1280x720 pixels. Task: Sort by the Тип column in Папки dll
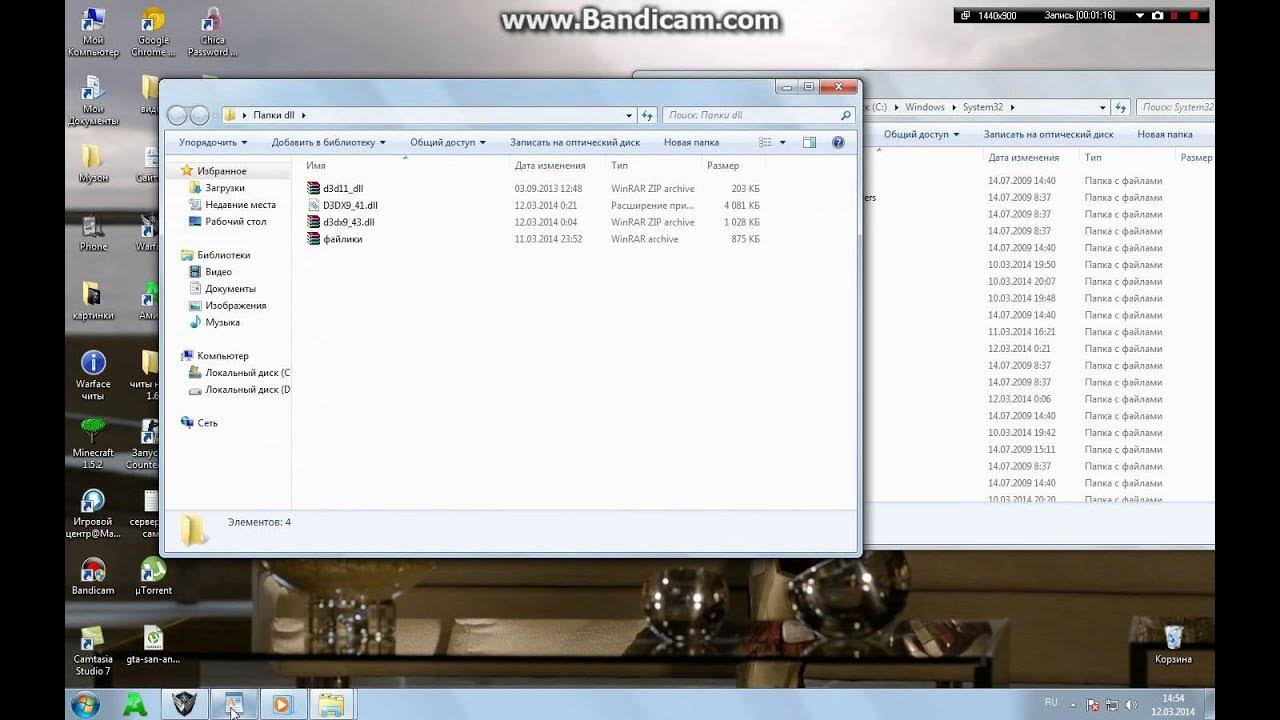[x=655, y=165]
